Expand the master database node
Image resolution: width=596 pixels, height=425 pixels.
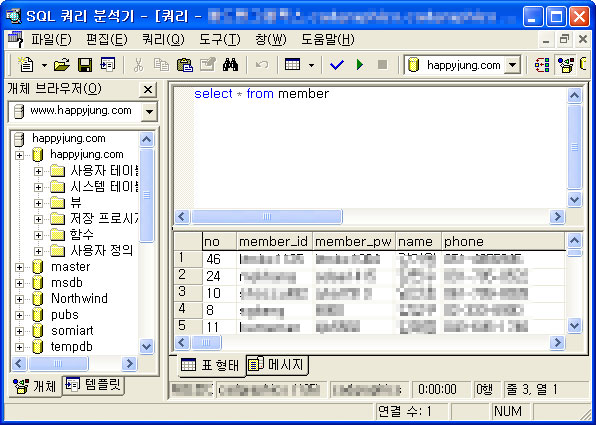19,267
